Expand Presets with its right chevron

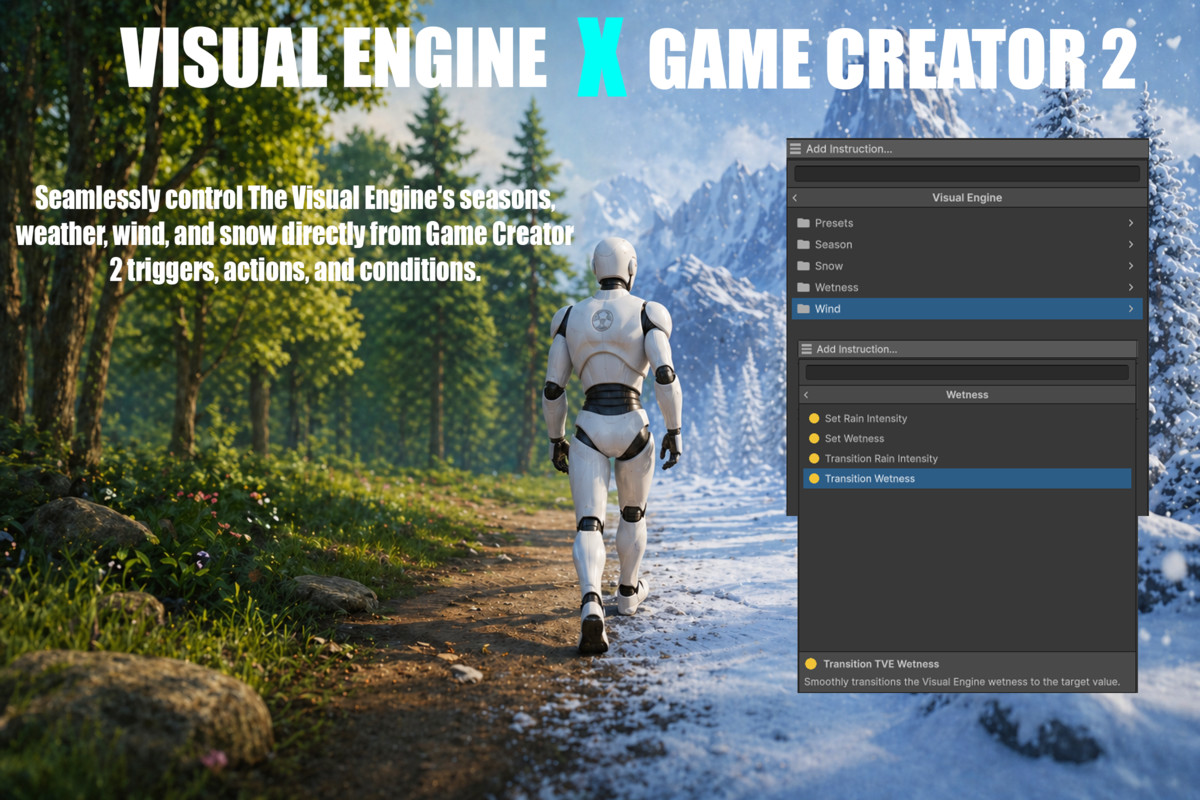coord(1131,223)
